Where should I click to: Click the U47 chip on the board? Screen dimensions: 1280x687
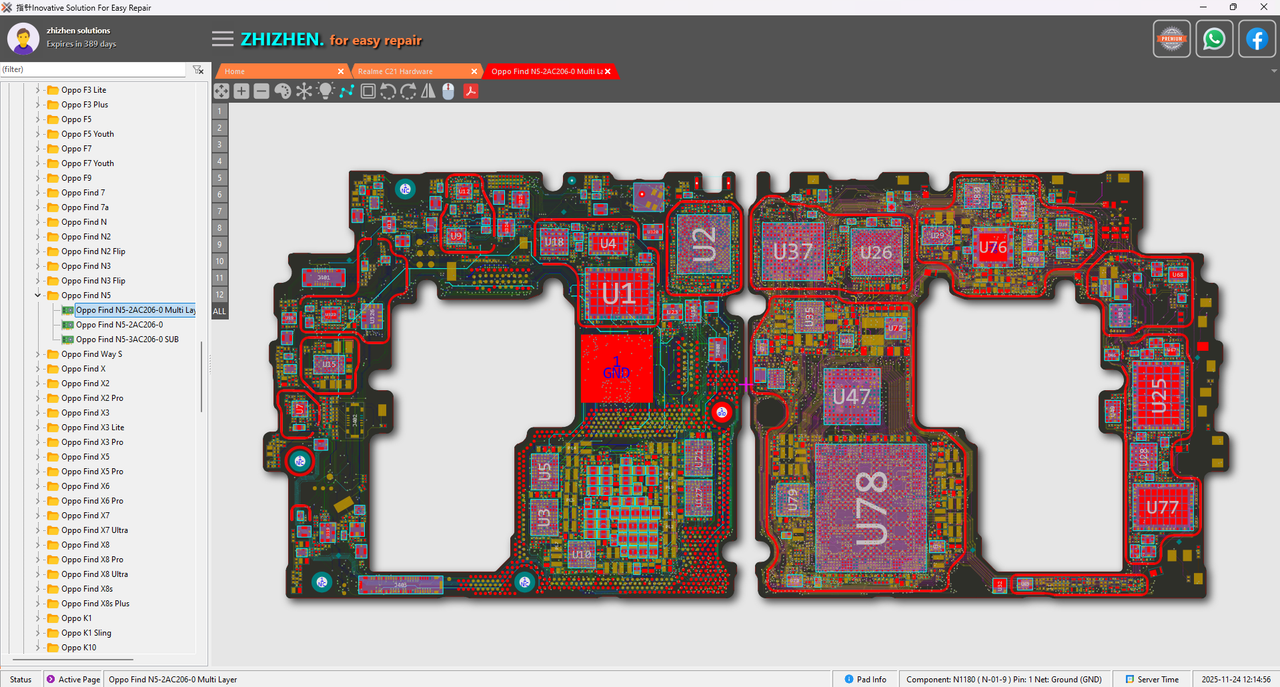point(852,396)
